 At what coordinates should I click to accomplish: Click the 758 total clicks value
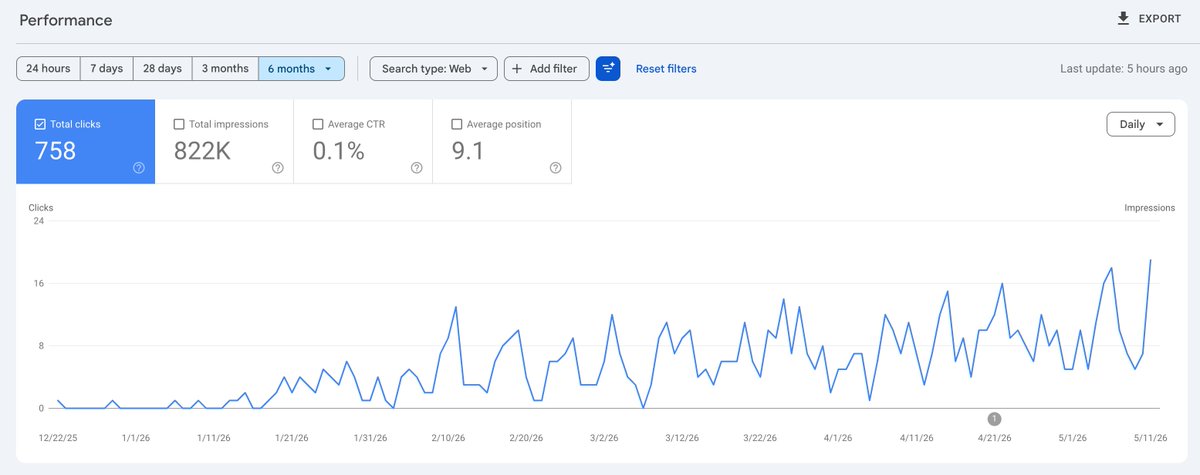point(55,151)
